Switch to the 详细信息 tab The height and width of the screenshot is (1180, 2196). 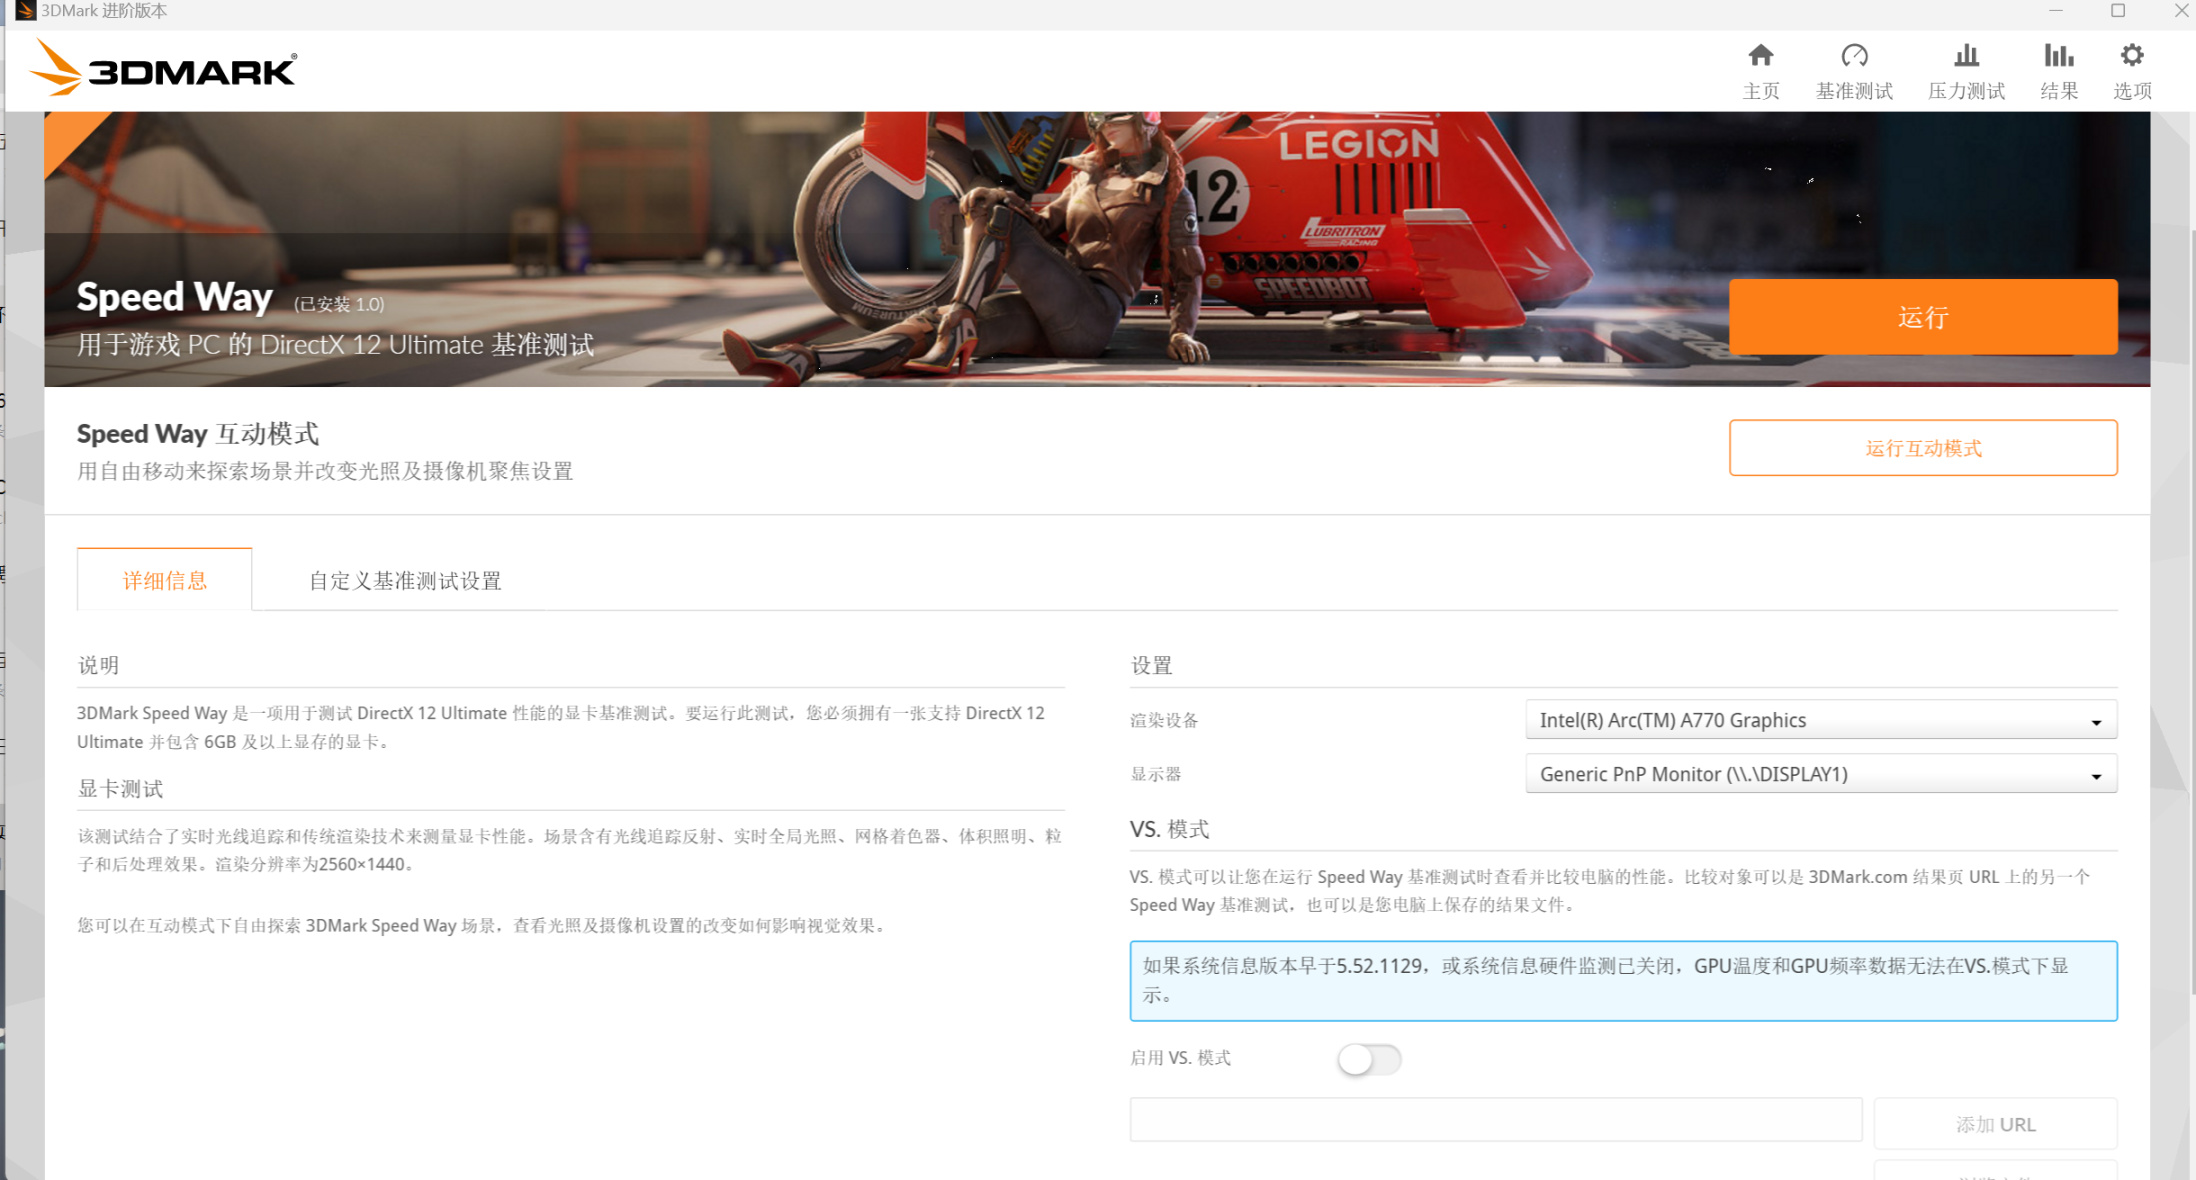coord(165,580)
